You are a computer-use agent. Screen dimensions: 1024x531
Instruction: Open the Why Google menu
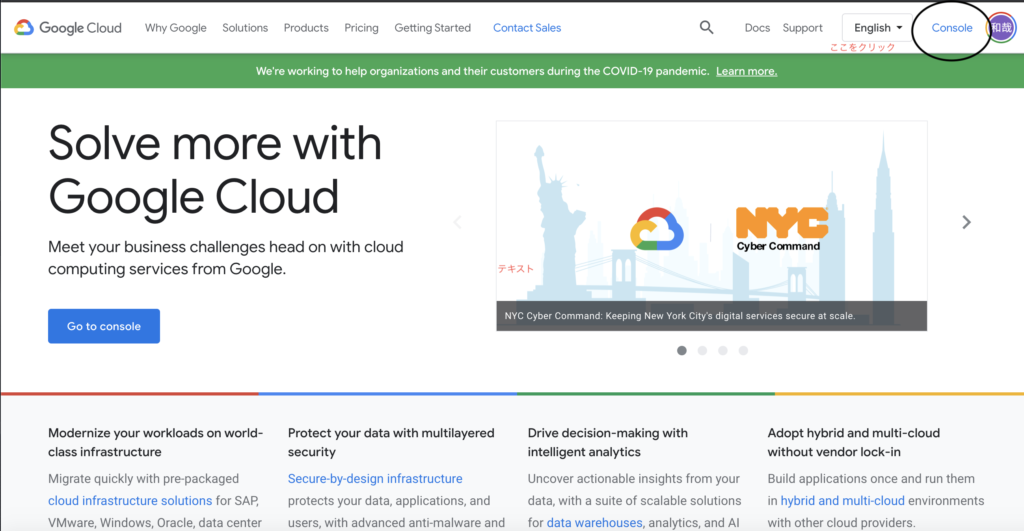point(176,27)
